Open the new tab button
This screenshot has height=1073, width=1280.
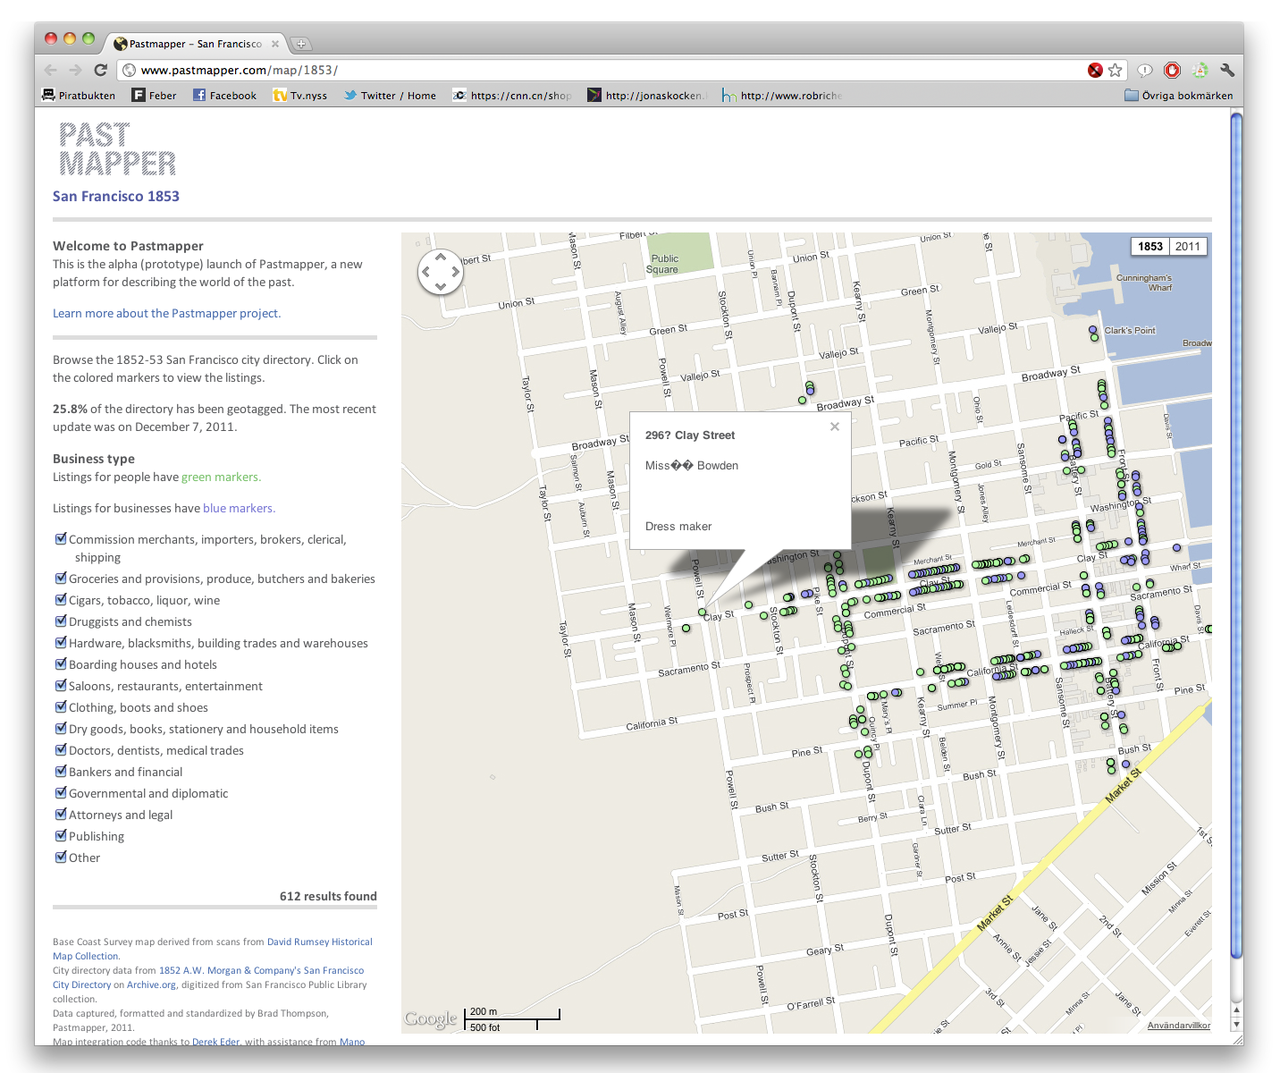coord(301,44)
